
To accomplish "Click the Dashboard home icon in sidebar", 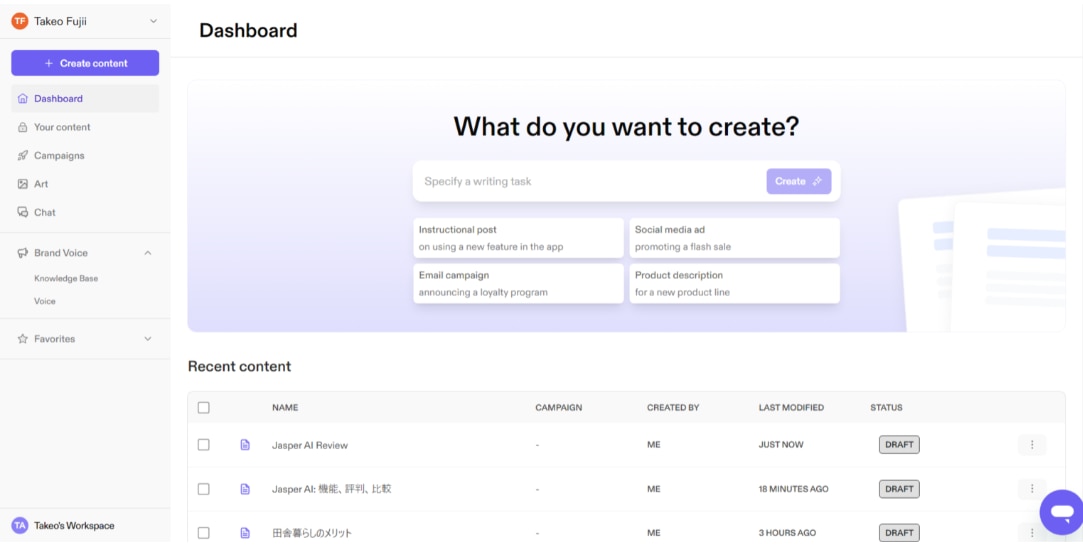I will (23, 99).
